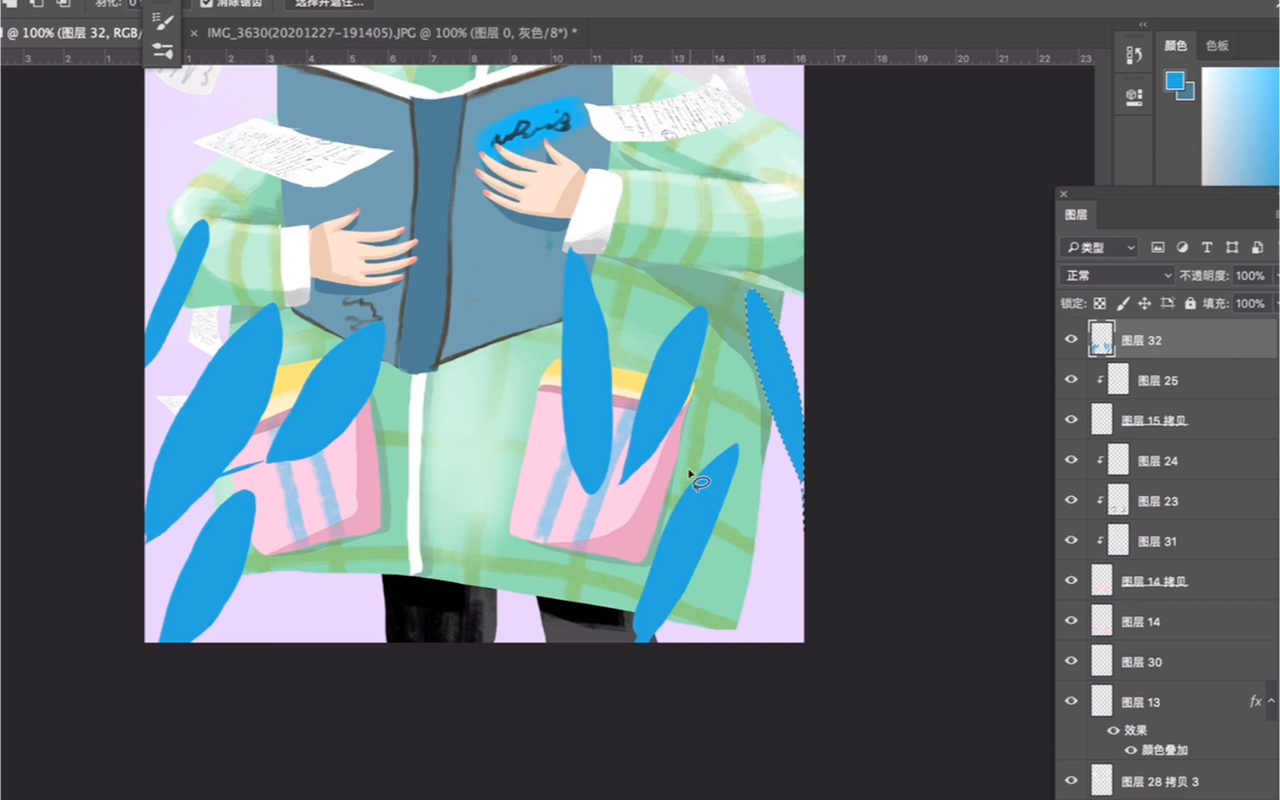Click the 颜色叠加 effect label
Image resolution: width=1280 pixels, height=800 pixels.
click(x=1165, y=750)
